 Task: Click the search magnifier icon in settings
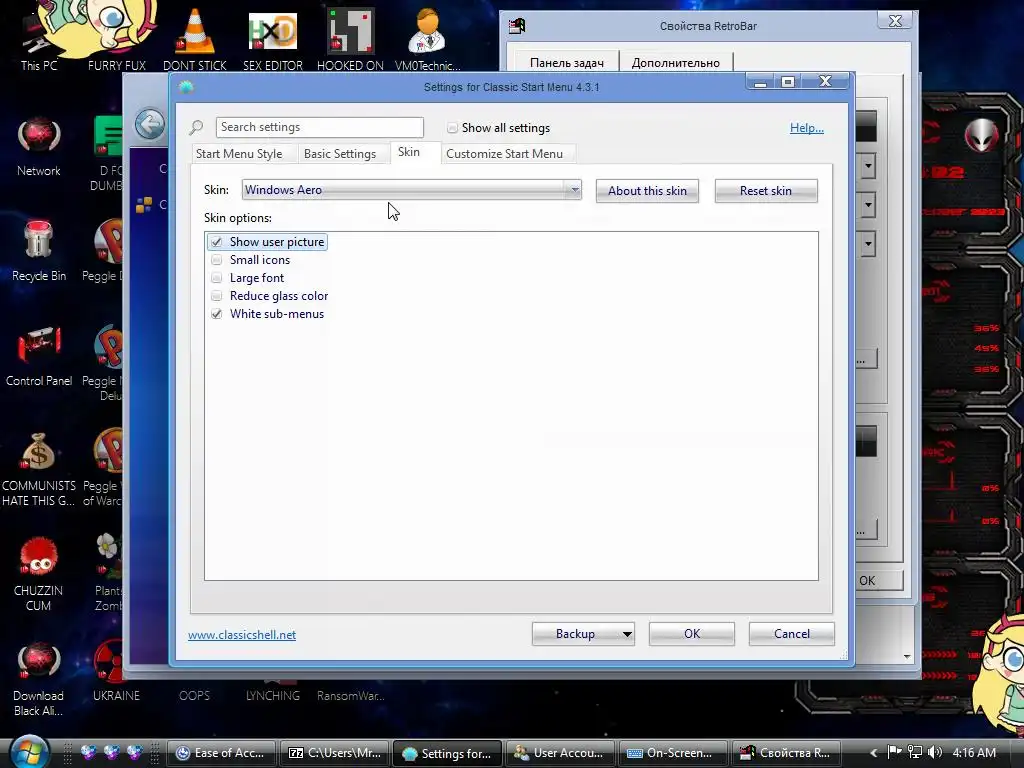[196, 127]
